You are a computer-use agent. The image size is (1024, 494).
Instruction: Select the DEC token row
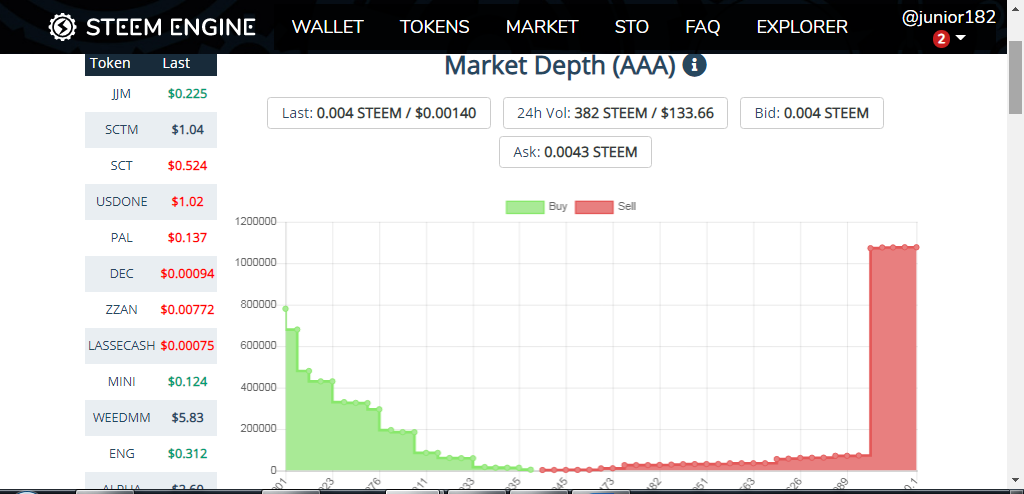click(x=151, y=274)
